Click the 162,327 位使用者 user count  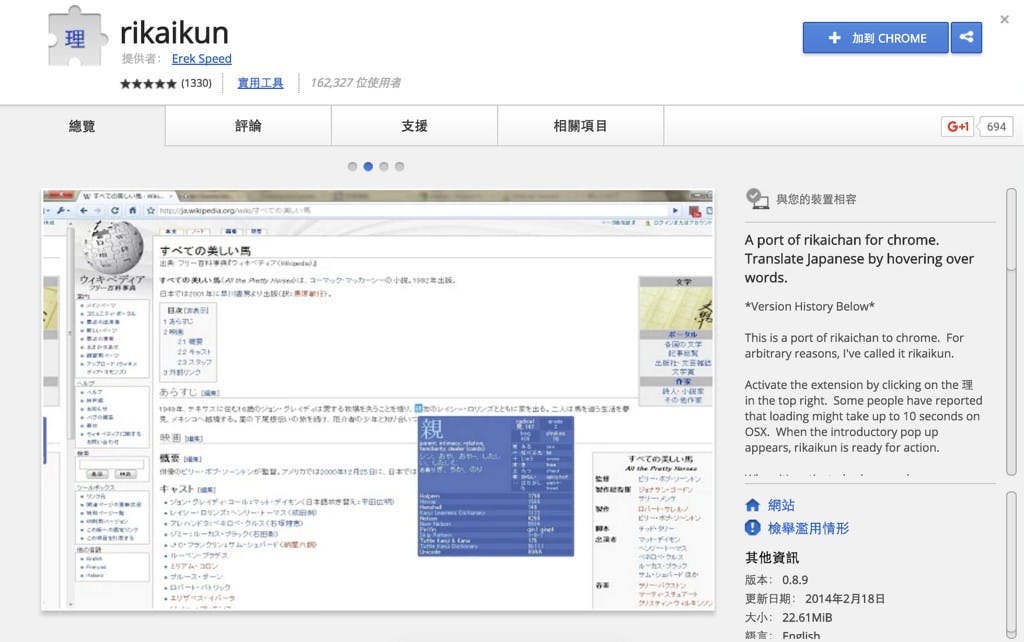click(356, 83)
